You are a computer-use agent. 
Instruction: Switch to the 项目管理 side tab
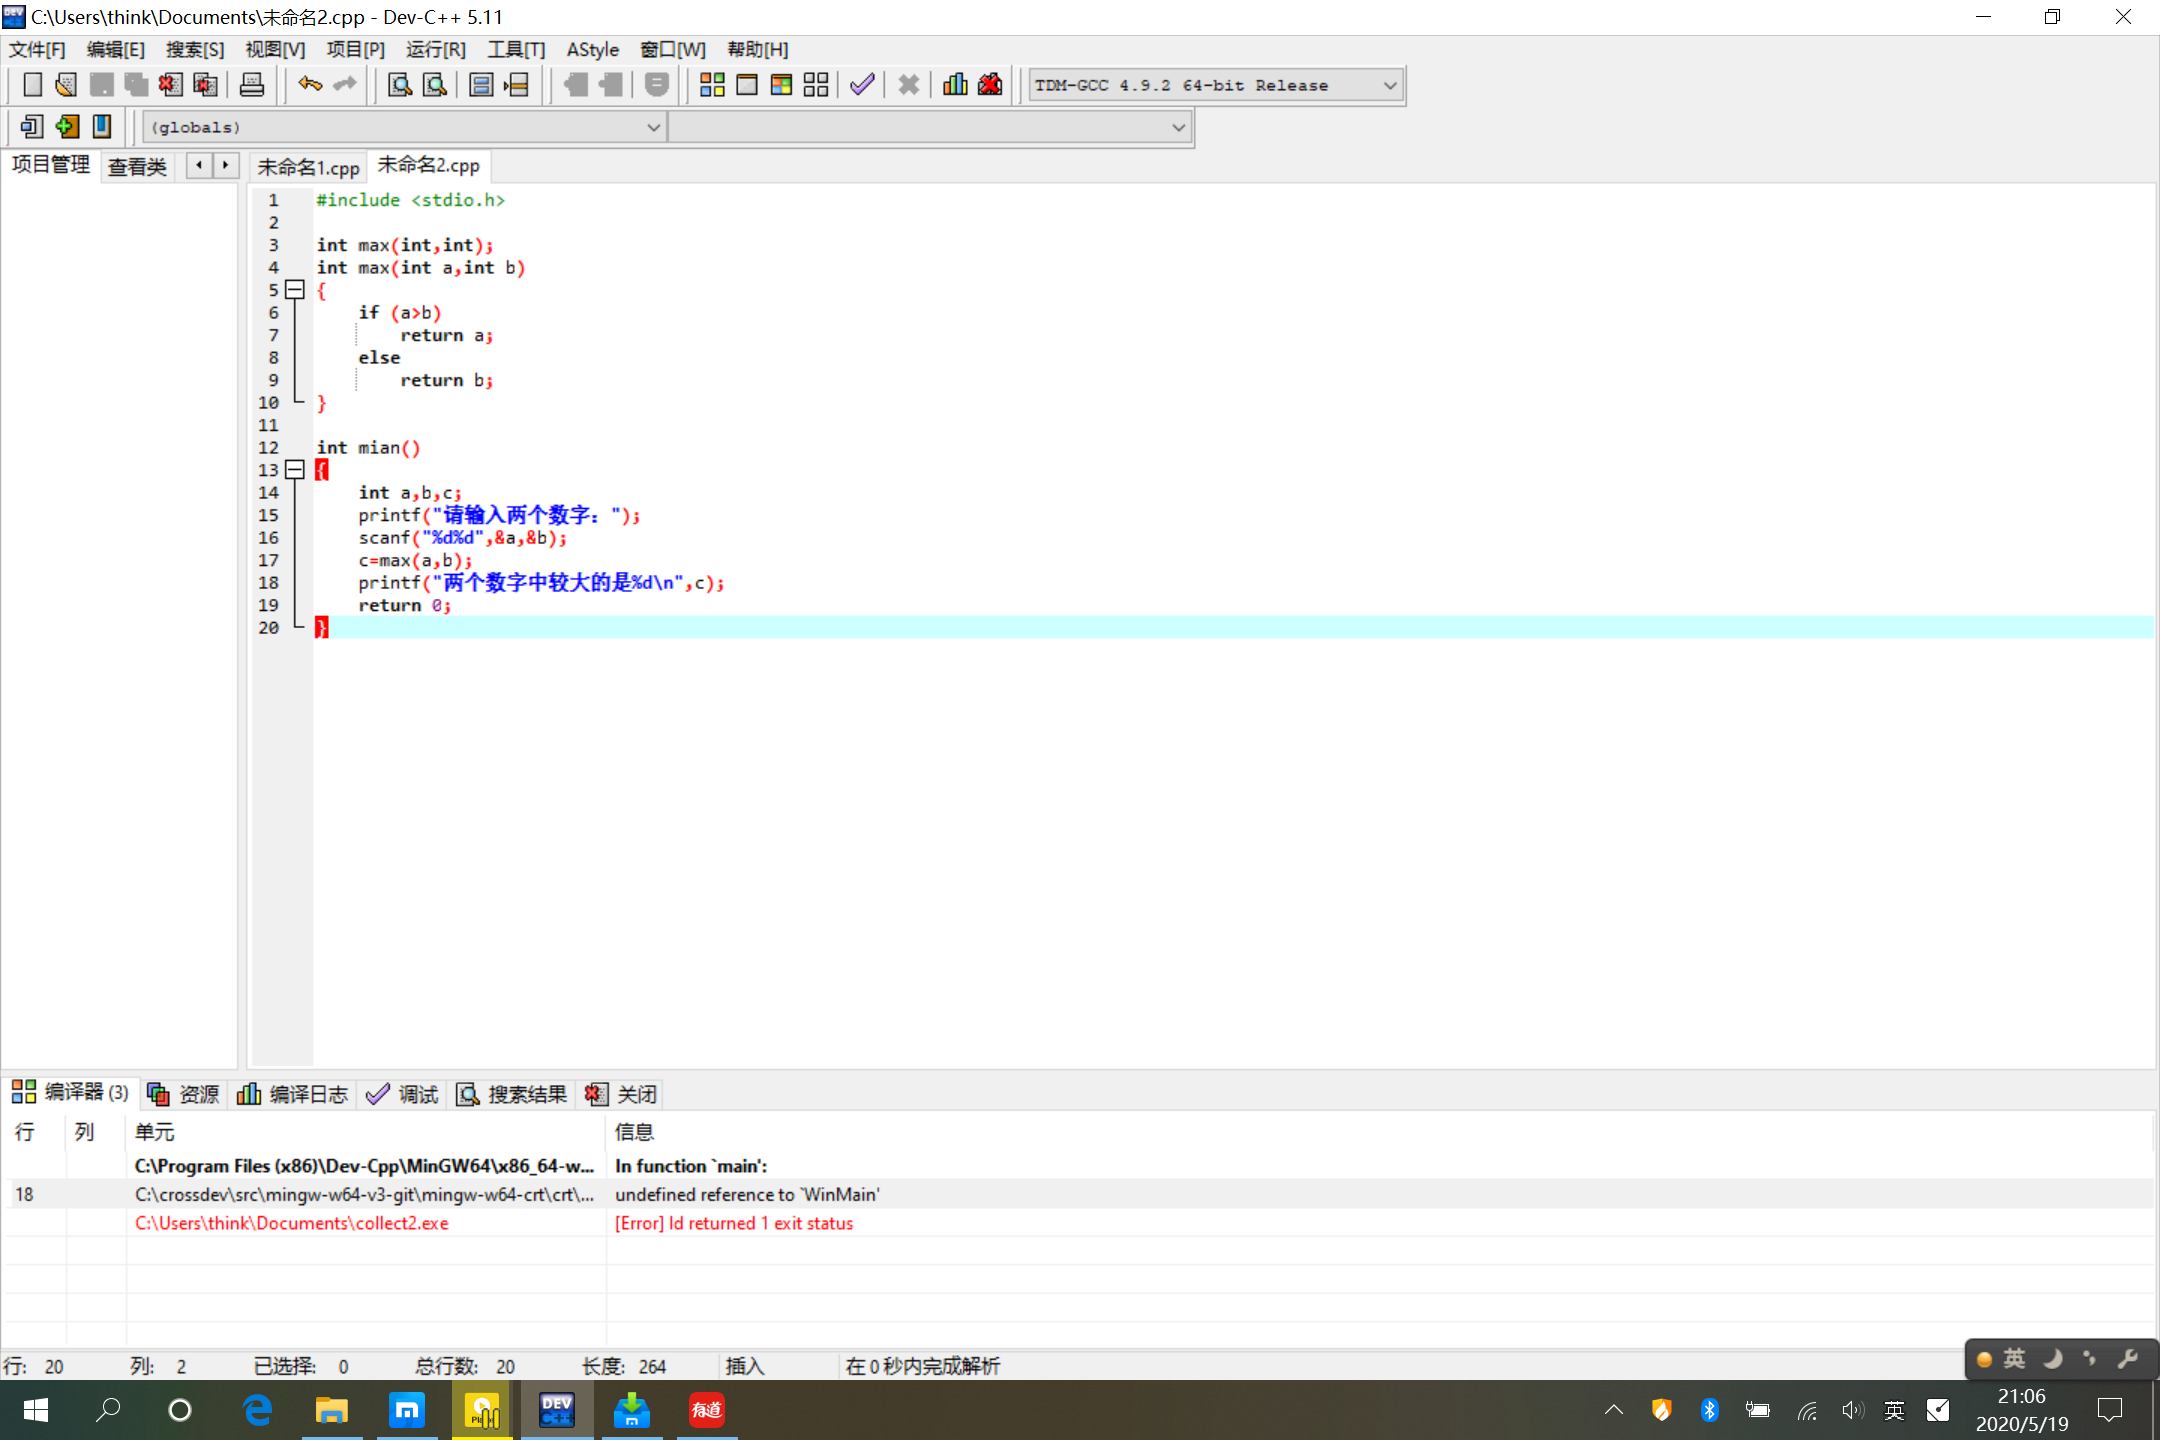pos(51,165)
